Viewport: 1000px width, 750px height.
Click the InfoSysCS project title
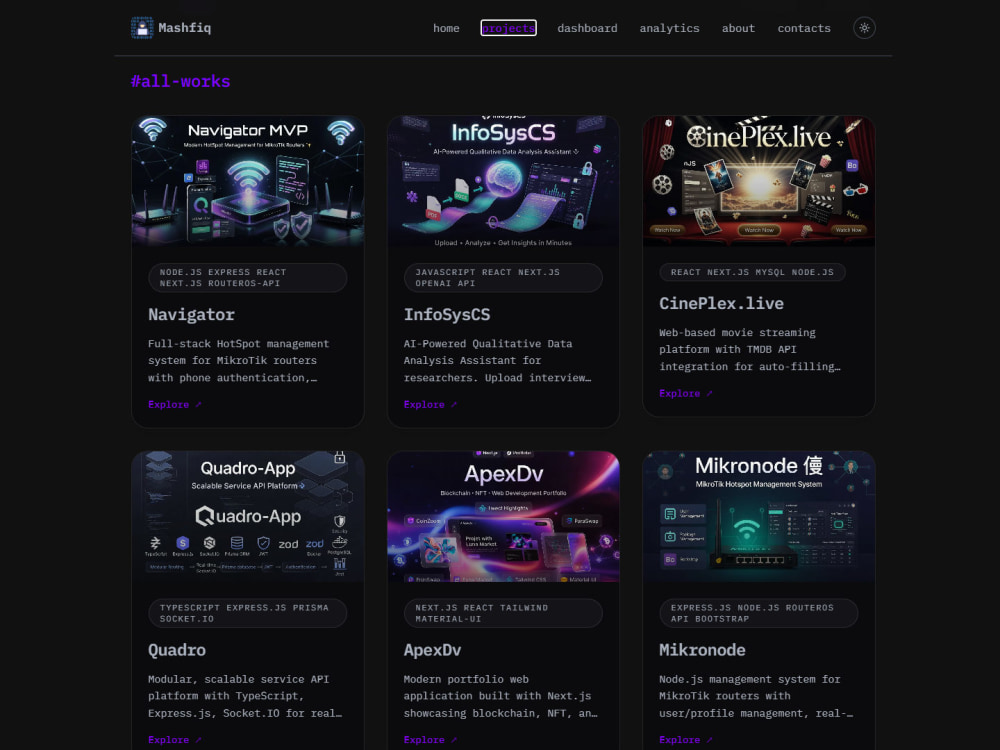(x=446, y=314)
